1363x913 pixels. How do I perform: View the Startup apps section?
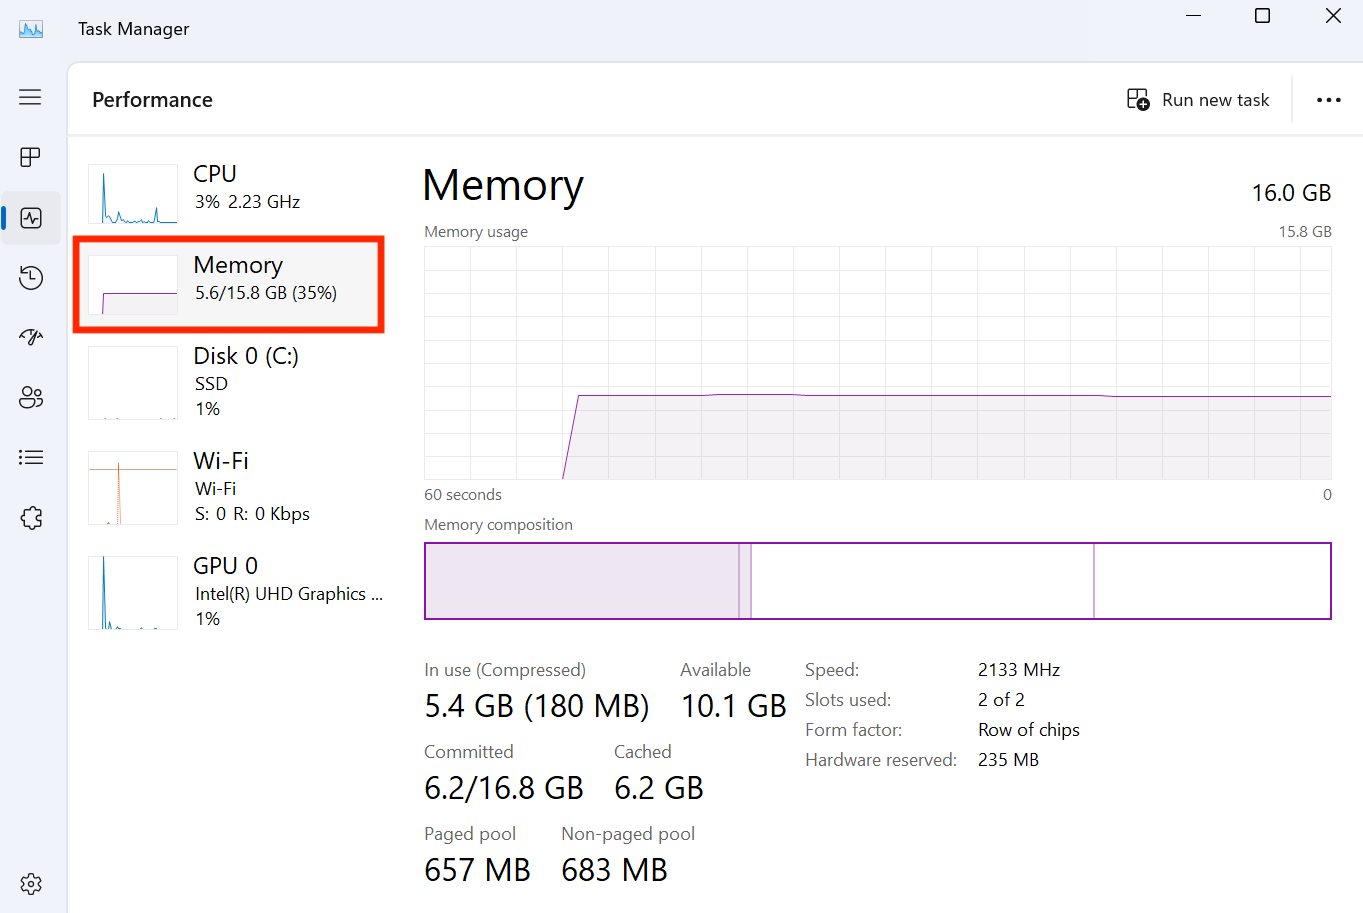click(x=30, y=337)
